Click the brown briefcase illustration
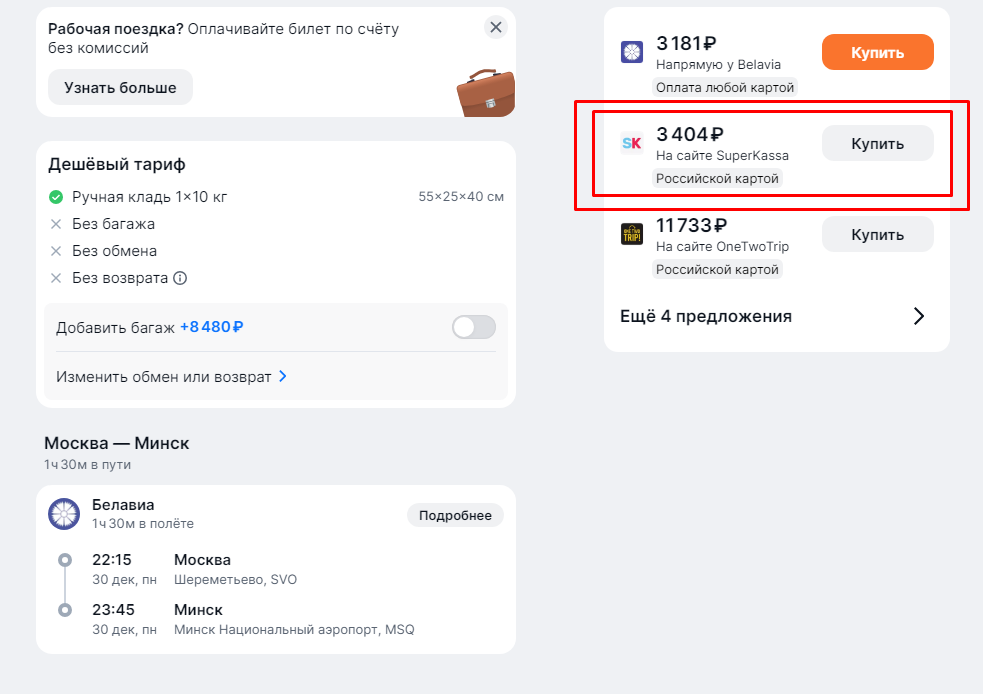The width and height of the screenshot is (983, 694). click(x=485, y=92)
